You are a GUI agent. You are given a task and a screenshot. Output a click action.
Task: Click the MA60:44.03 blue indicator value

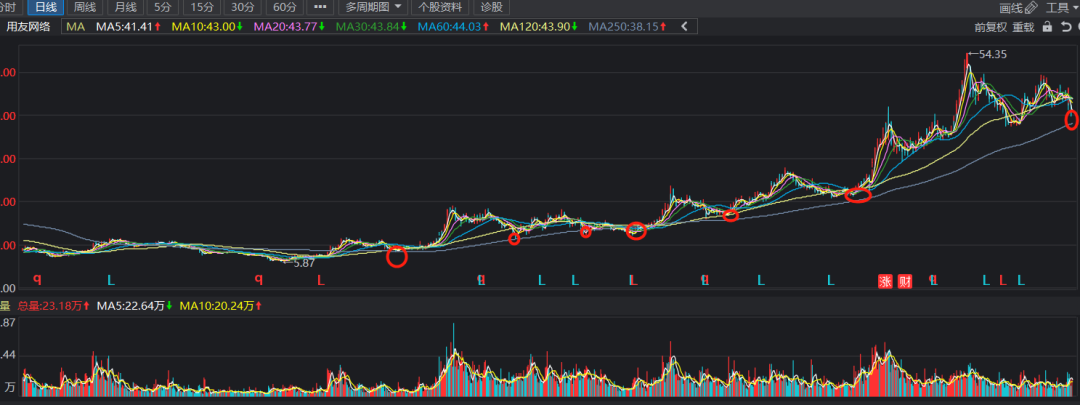(453, 27)
